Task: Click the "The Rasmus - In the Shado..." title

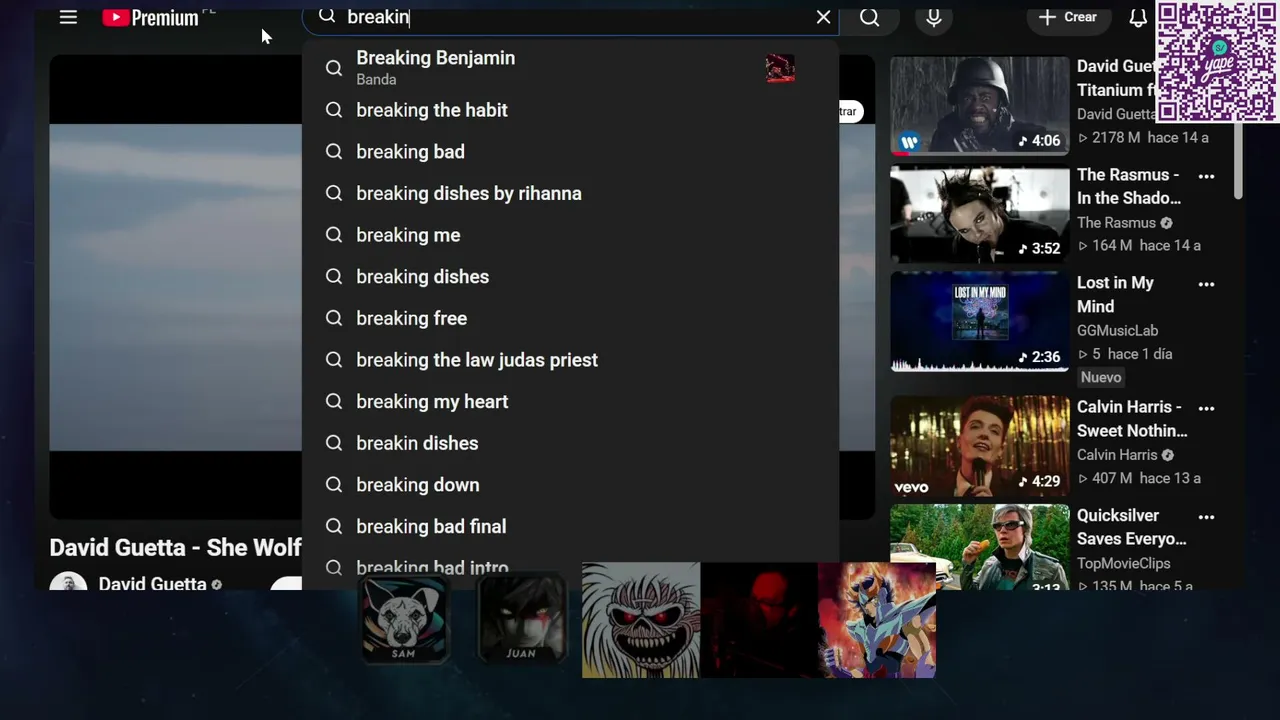Action: [x=1129, y=186]
